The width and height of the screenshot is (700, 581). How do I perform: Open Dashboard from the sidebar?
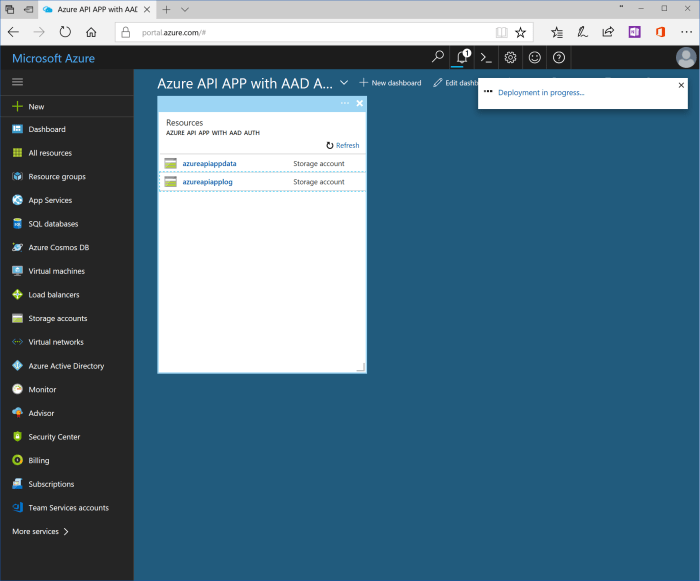coord(47,129)
